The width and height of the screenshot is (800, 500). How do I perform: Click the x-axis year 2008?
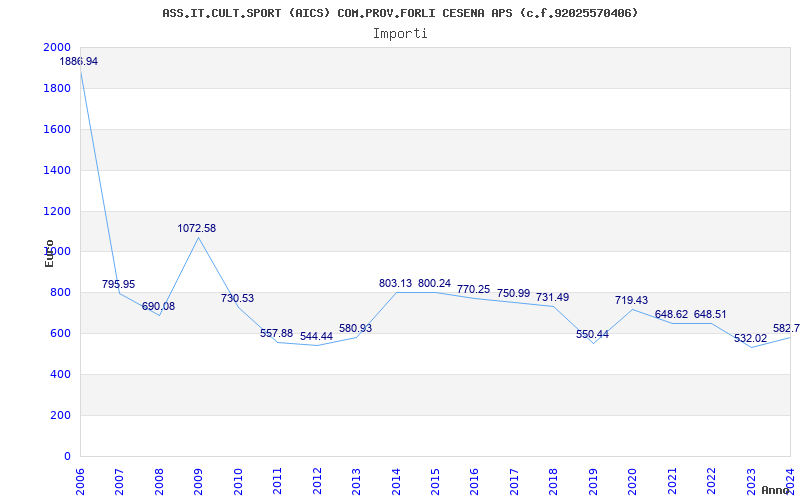point(159,480)
